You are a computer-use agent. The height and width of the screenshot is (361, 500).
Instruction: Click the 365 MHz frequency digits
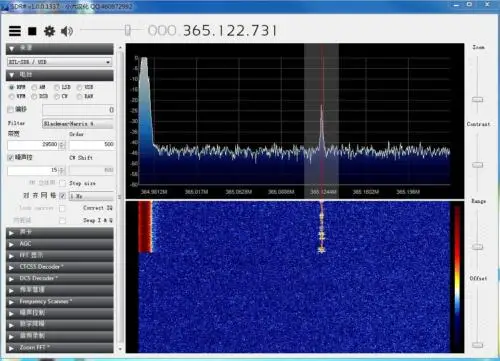[x=197, y=31]
